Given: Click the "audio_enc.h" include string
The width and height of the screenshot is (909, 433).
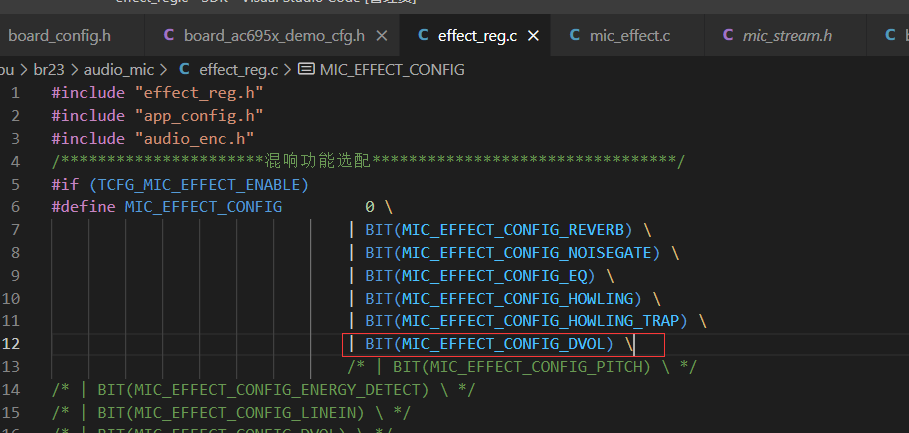Looking at the screenshot, I should 194,139.
